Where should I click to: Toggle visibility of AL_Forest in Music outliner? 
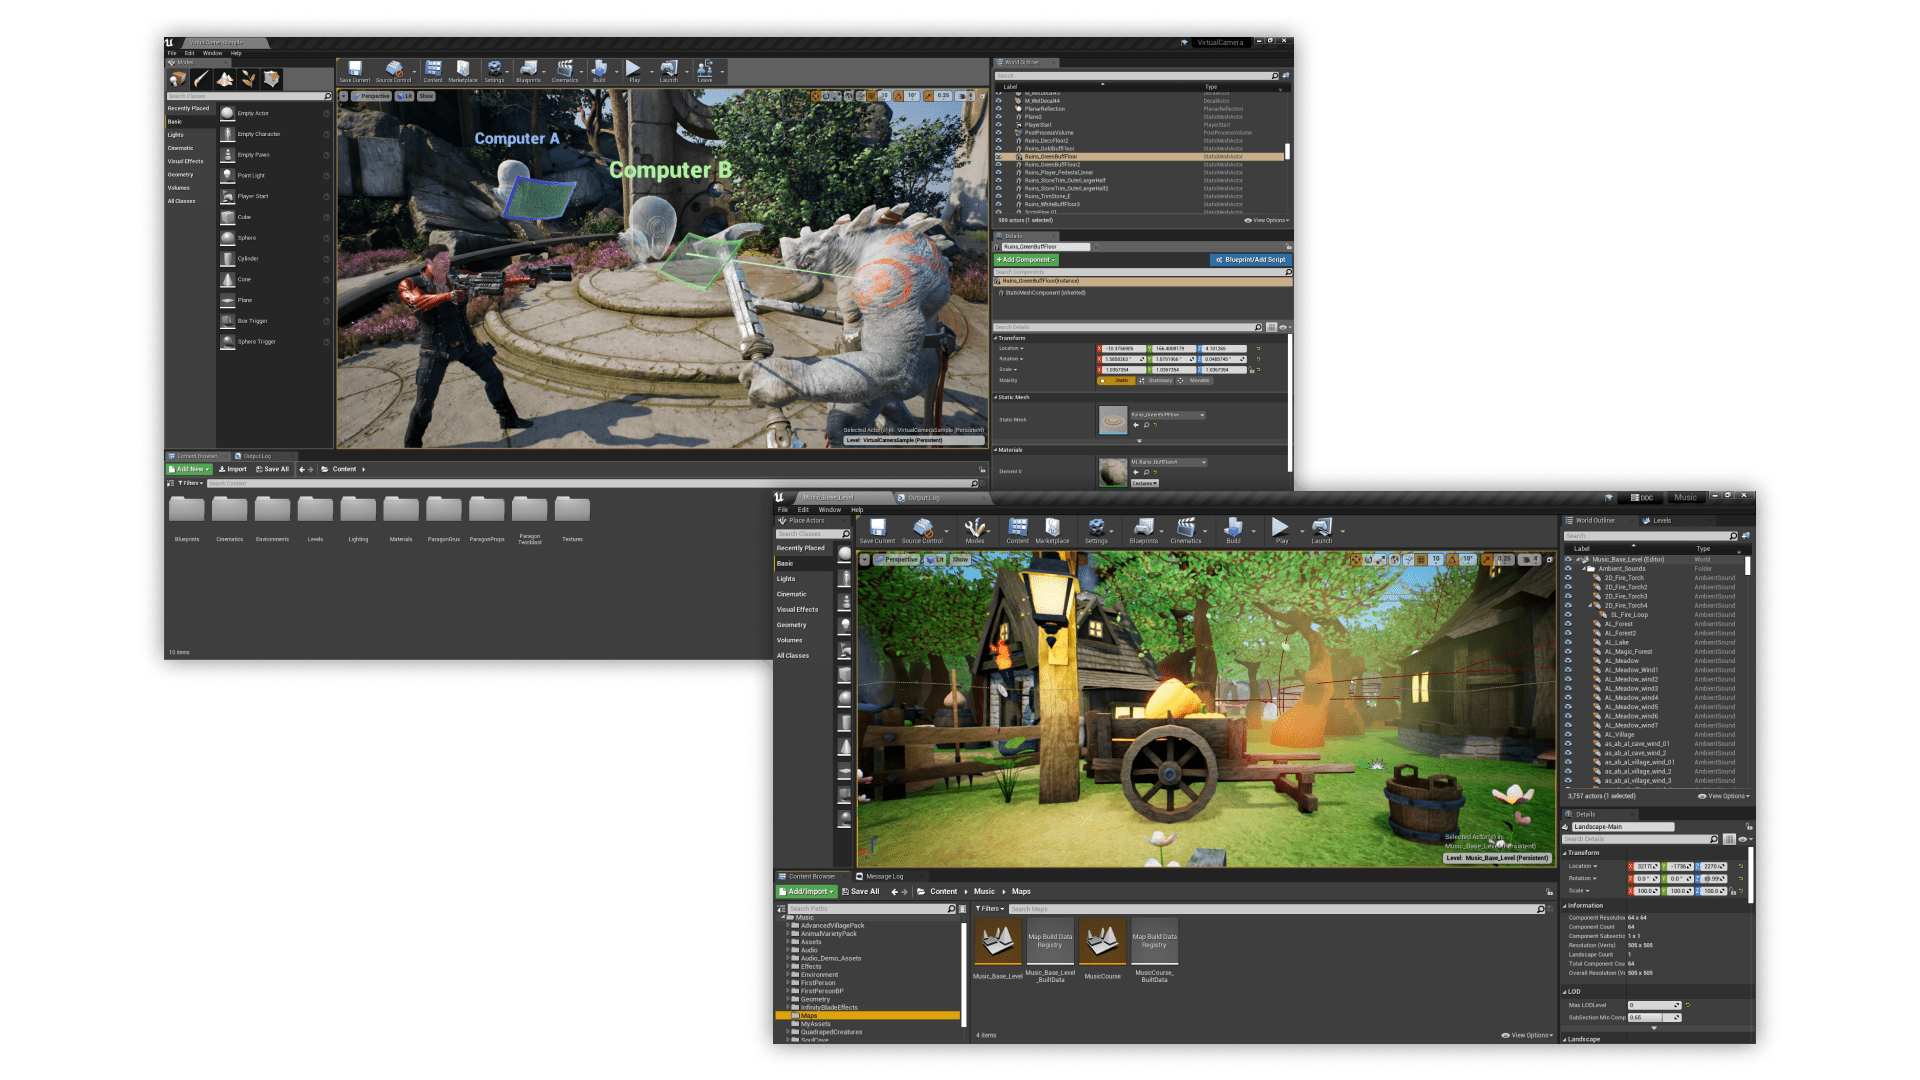coord(1568,624)
